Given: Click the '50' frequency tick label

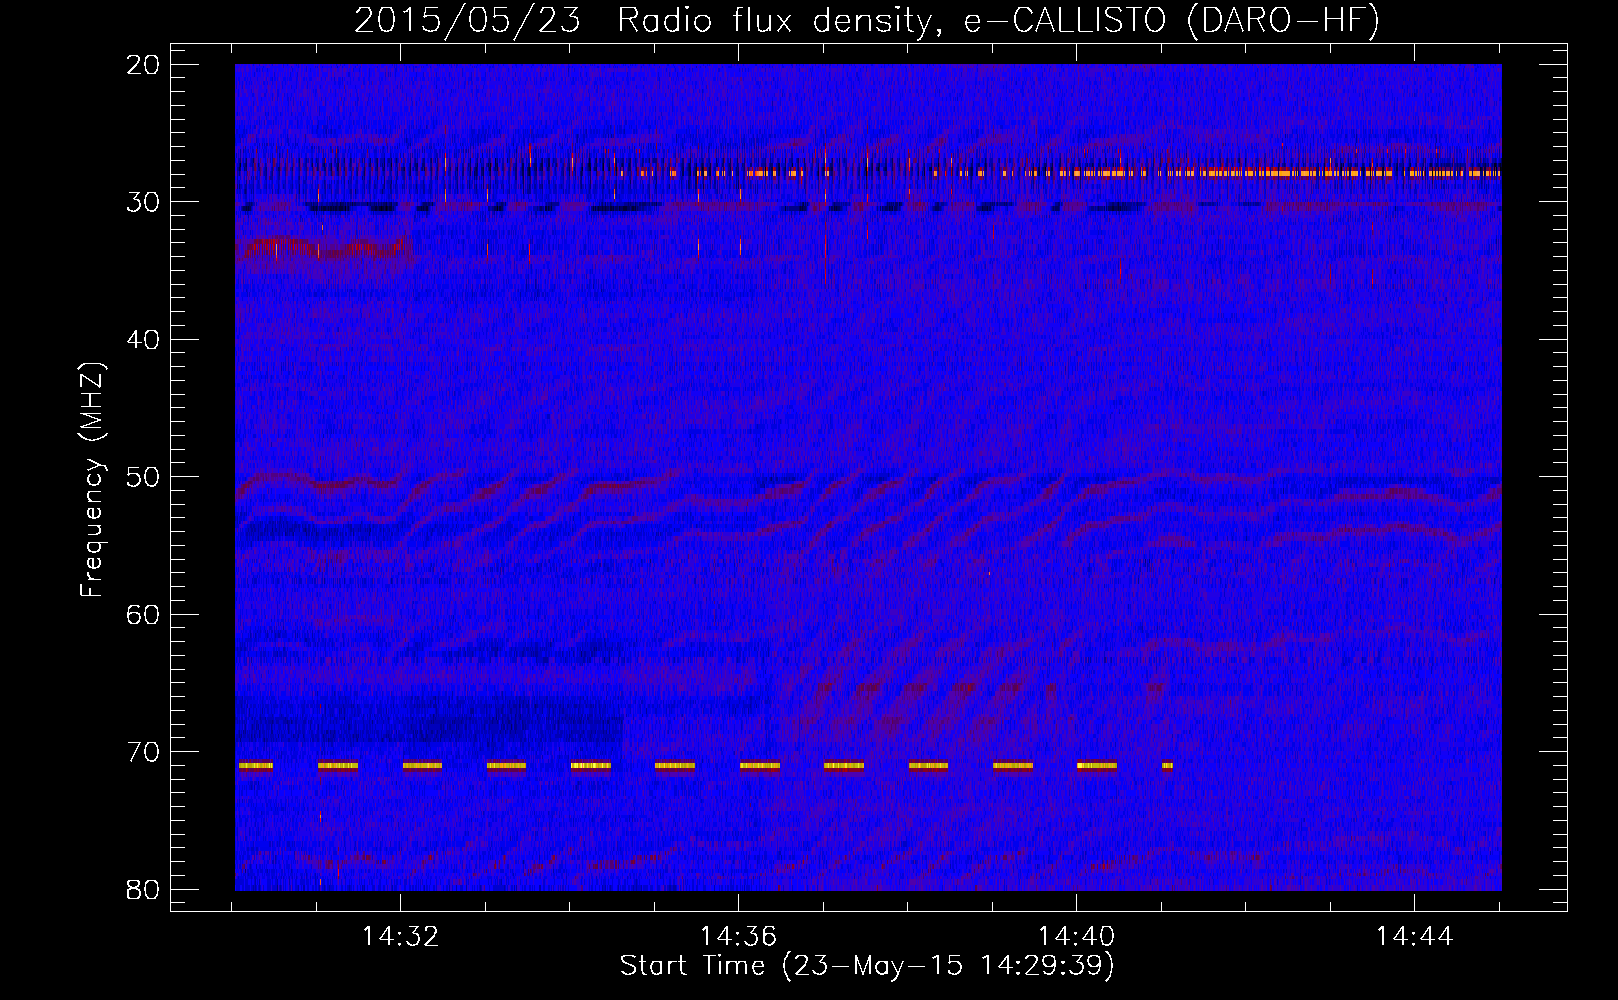Looking at the screenshot, I should pos(143,477).
